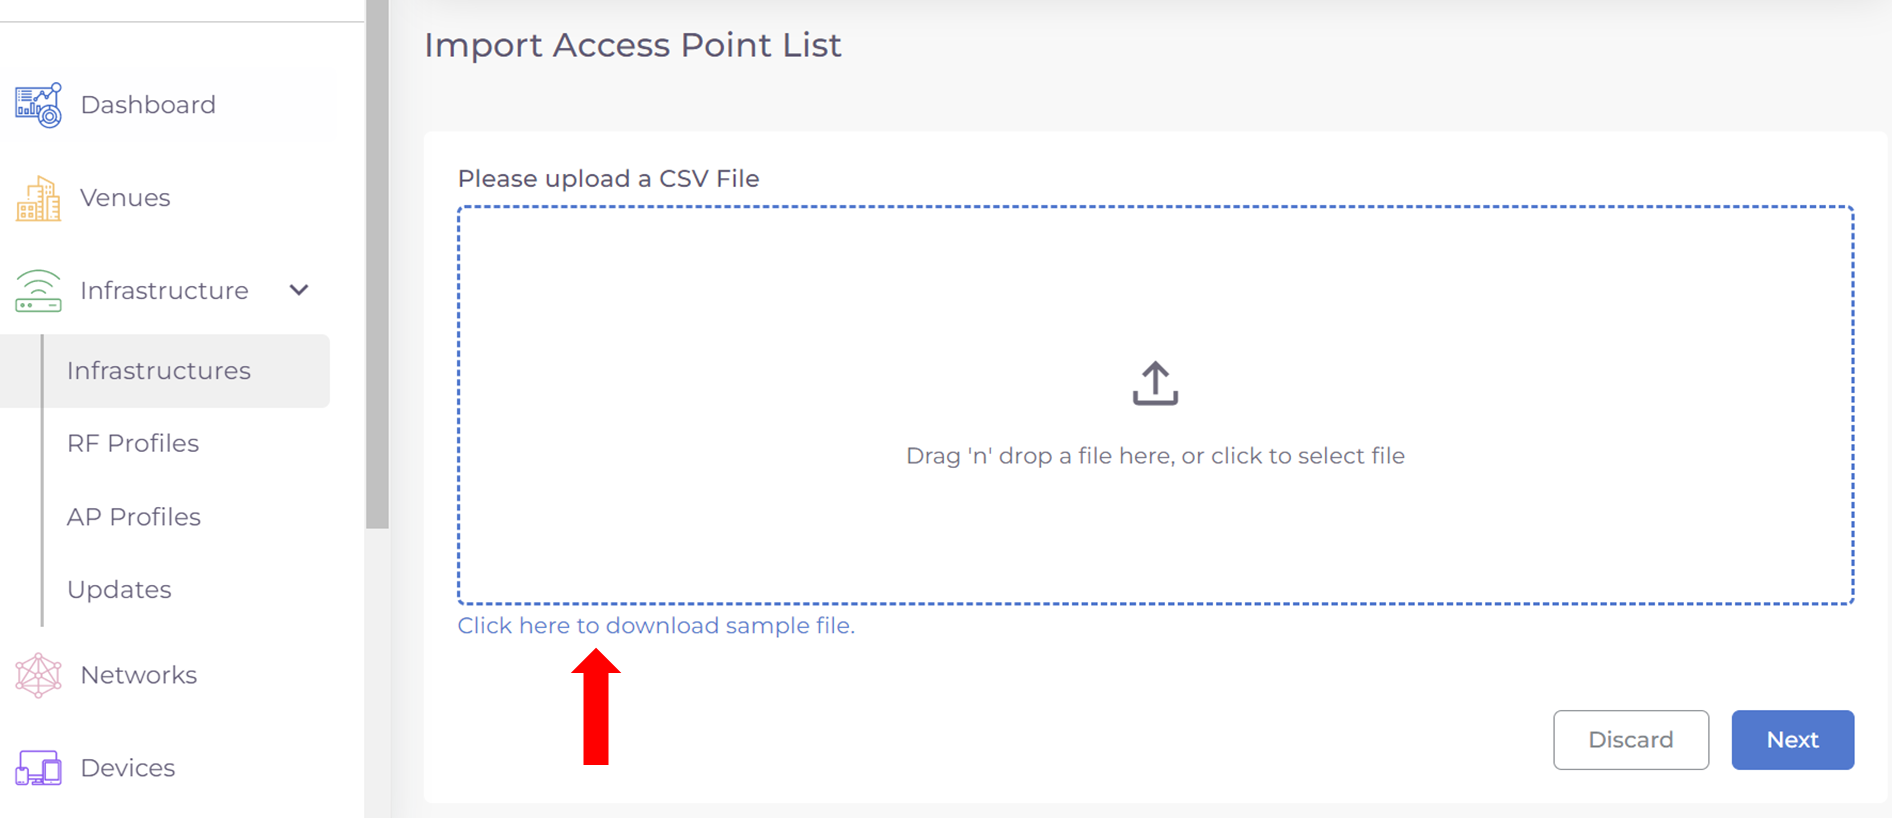This screenshot has width=1892, height=818.
Task: Open the Devices menu item
Action: (127, 768)
